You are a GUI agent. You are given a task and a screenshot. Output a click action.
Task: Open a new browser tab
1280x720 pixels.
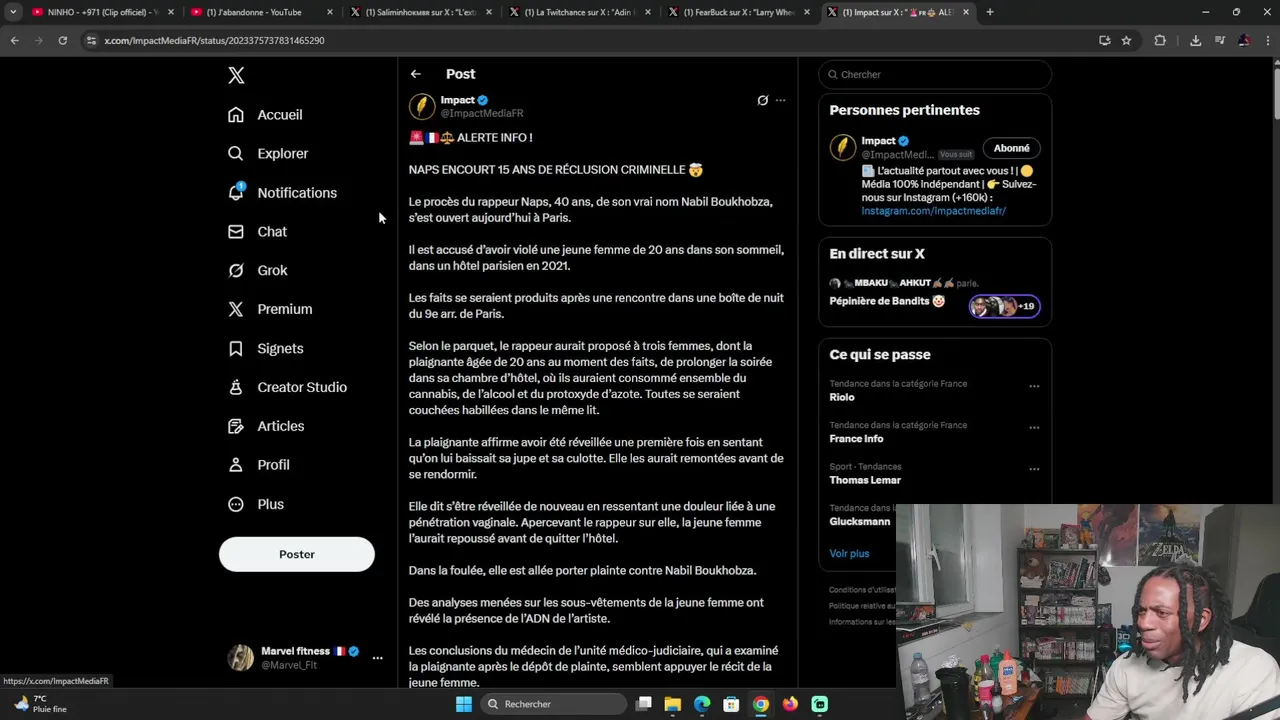[x=990, y=12]
